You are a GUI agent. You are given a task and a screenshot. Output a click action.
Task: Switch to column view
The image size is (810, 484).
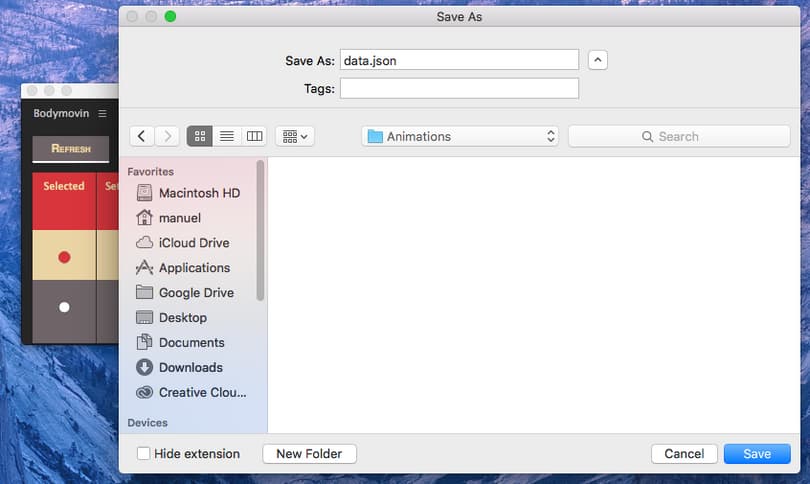click(254, 136)
